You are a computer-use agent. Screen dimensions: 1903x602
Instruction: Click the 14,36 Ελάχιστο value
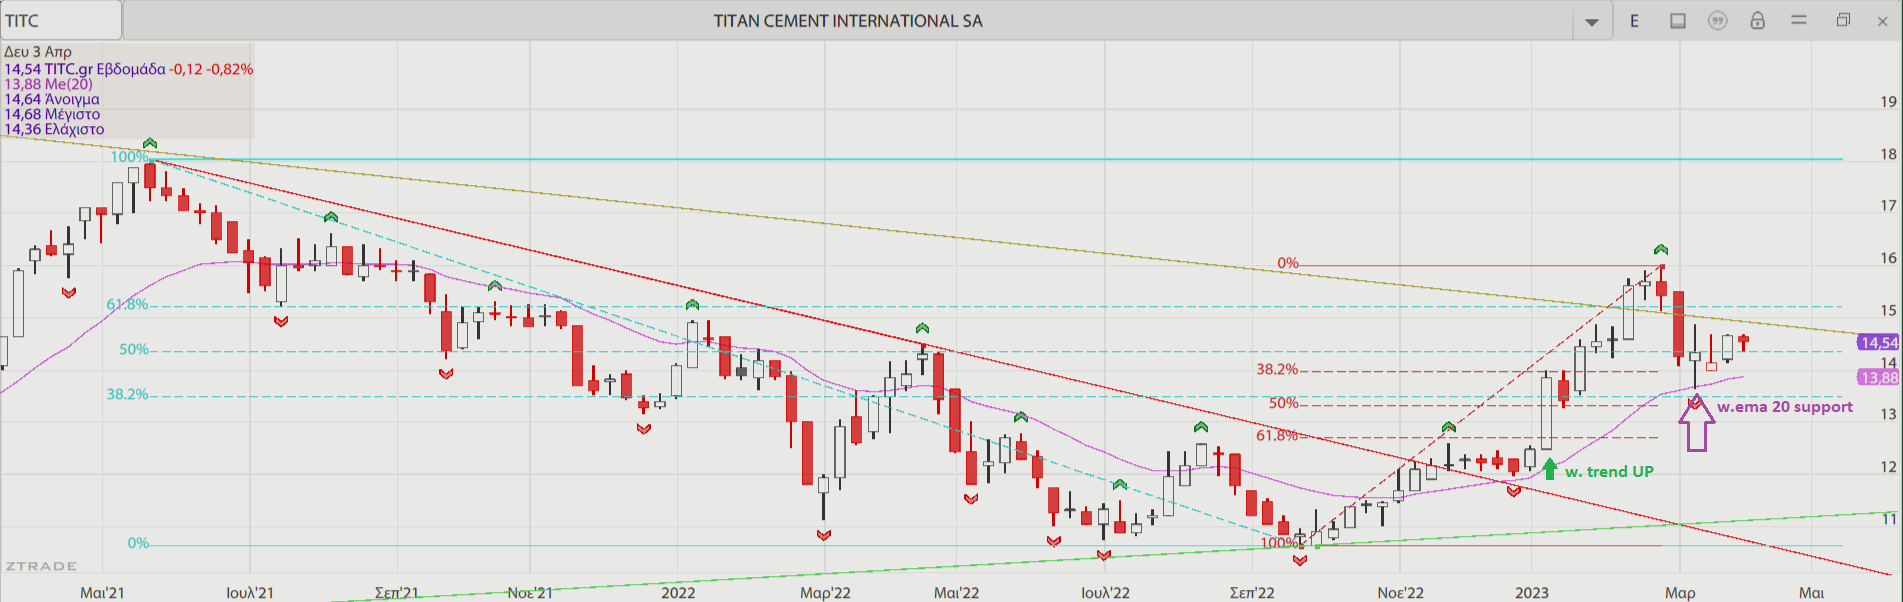tap(54, 129)
